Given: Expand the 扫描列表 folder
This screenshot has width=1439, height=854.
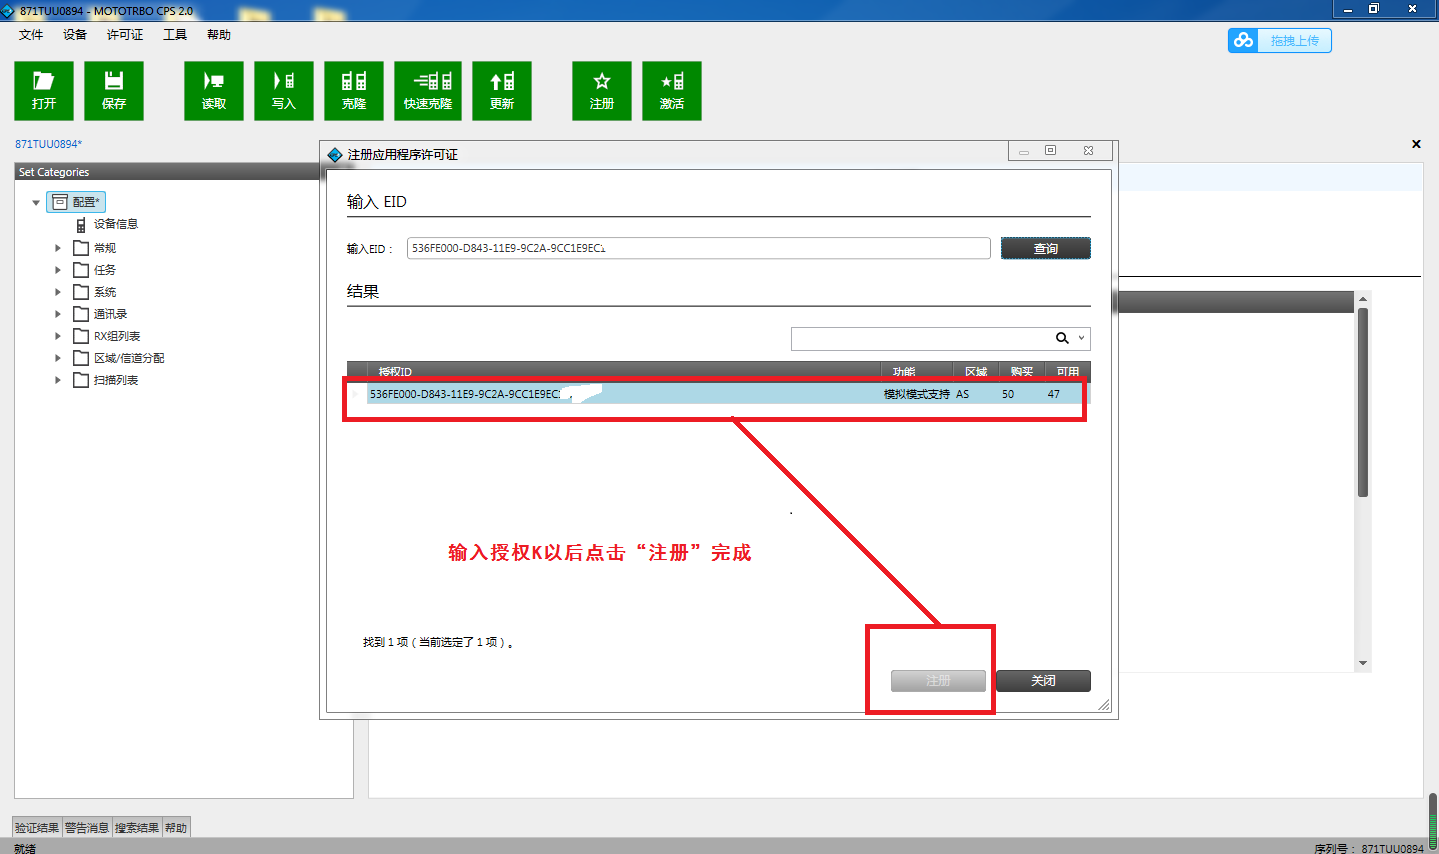Looking at the screenshot, I should pos(58,380).
